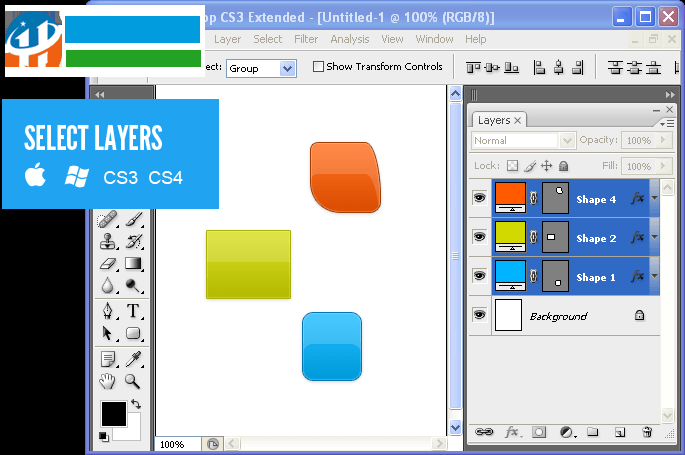Select the Eyedropper tool
The height and width of the screenshot is (455, 685).
(133, 359)
